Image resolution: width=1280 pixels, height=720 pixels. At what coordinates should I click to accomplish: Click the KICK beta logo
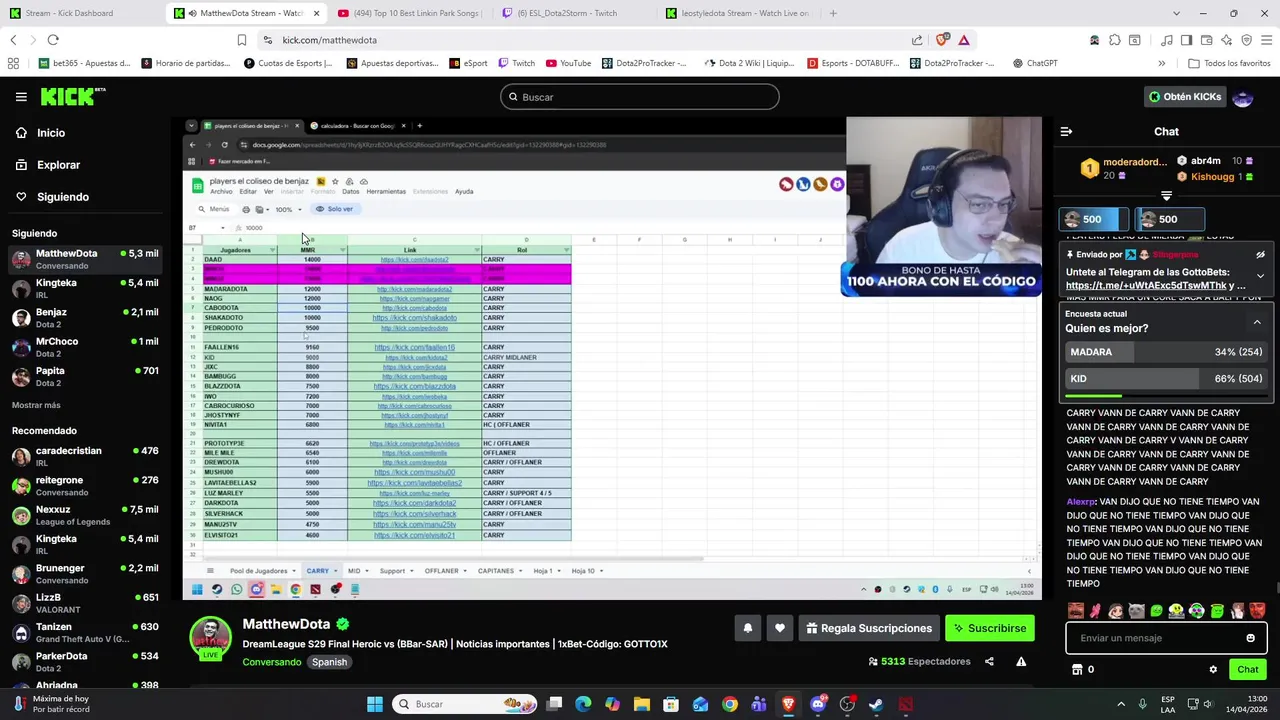(73, 97)
